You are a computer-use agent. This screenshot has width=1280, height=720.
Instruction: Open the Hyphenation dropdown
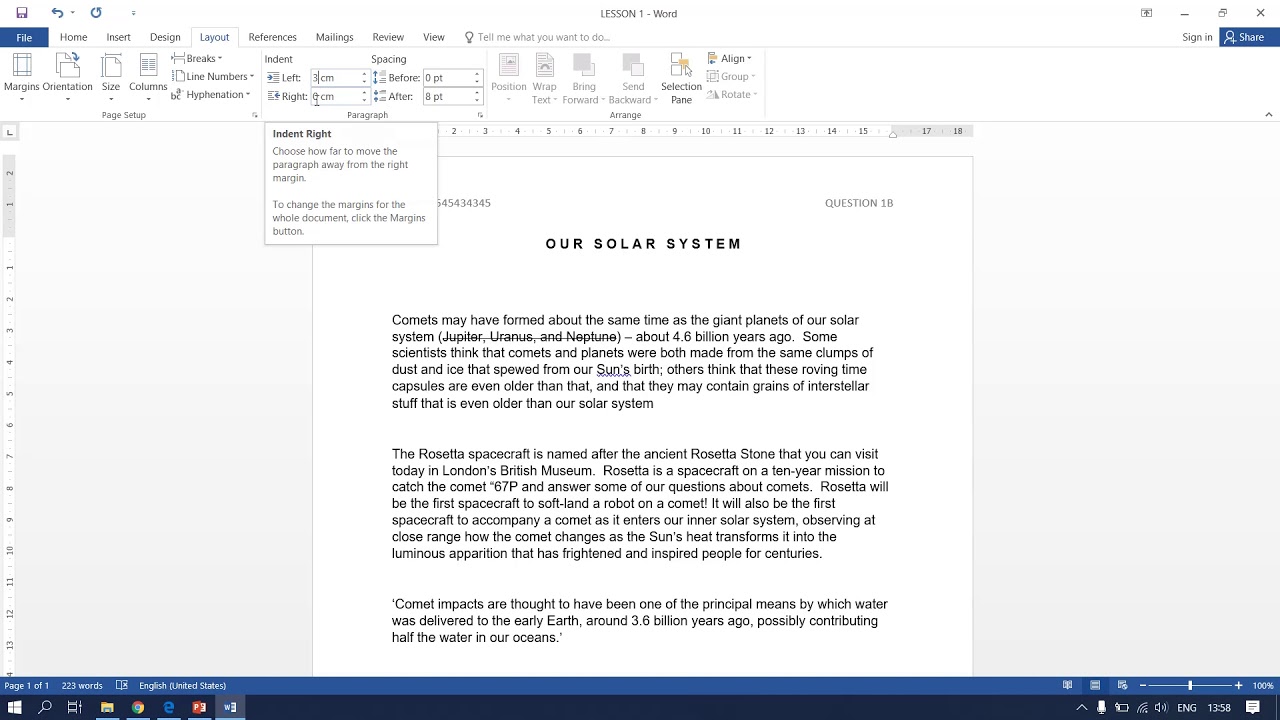[x=210, y=95]
